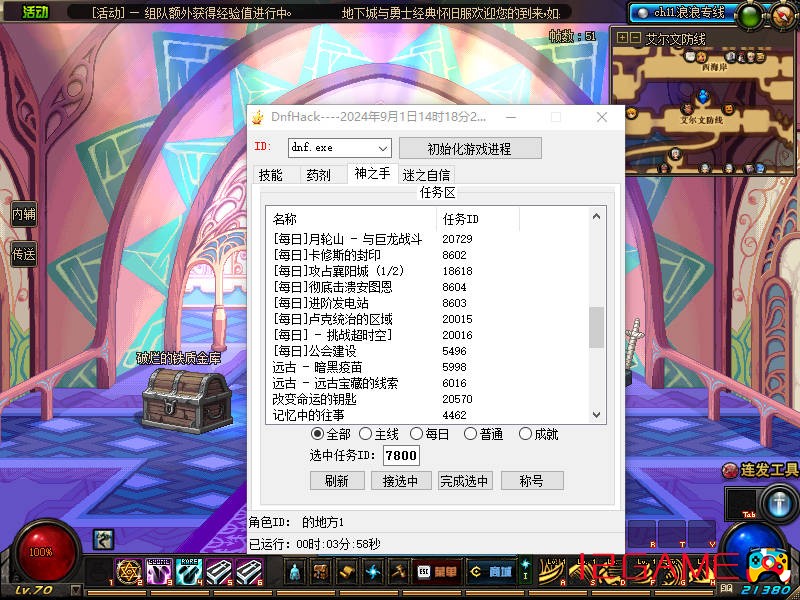Click the quest list scrollbar thumb
The width and height of the screenshot is (800, 600).
[x=596, y=327]
